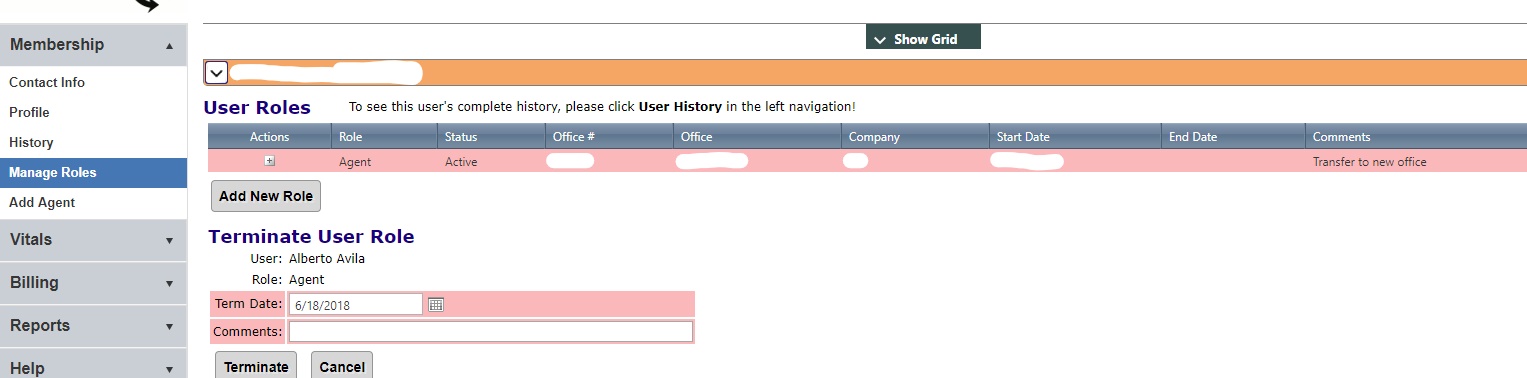
Task: Open the Term Date calendar picker
Action: (x=435, y=304)
